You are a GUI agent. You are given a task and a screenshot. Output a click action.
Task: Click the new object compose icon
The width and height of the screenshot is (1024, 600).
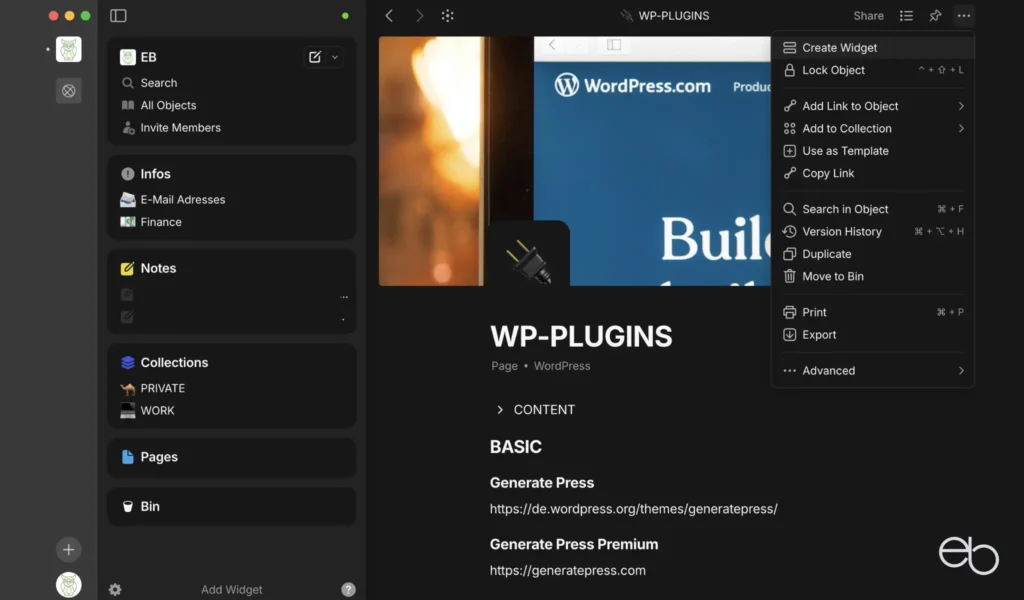point(315,57)
